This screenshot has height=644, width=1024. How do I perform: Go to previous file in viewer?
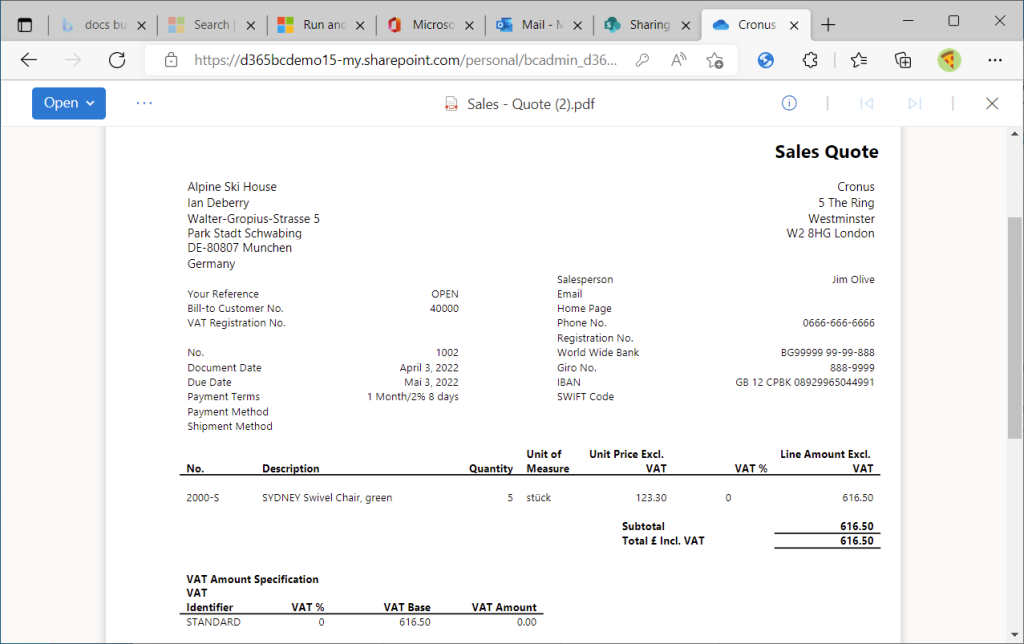867,103
